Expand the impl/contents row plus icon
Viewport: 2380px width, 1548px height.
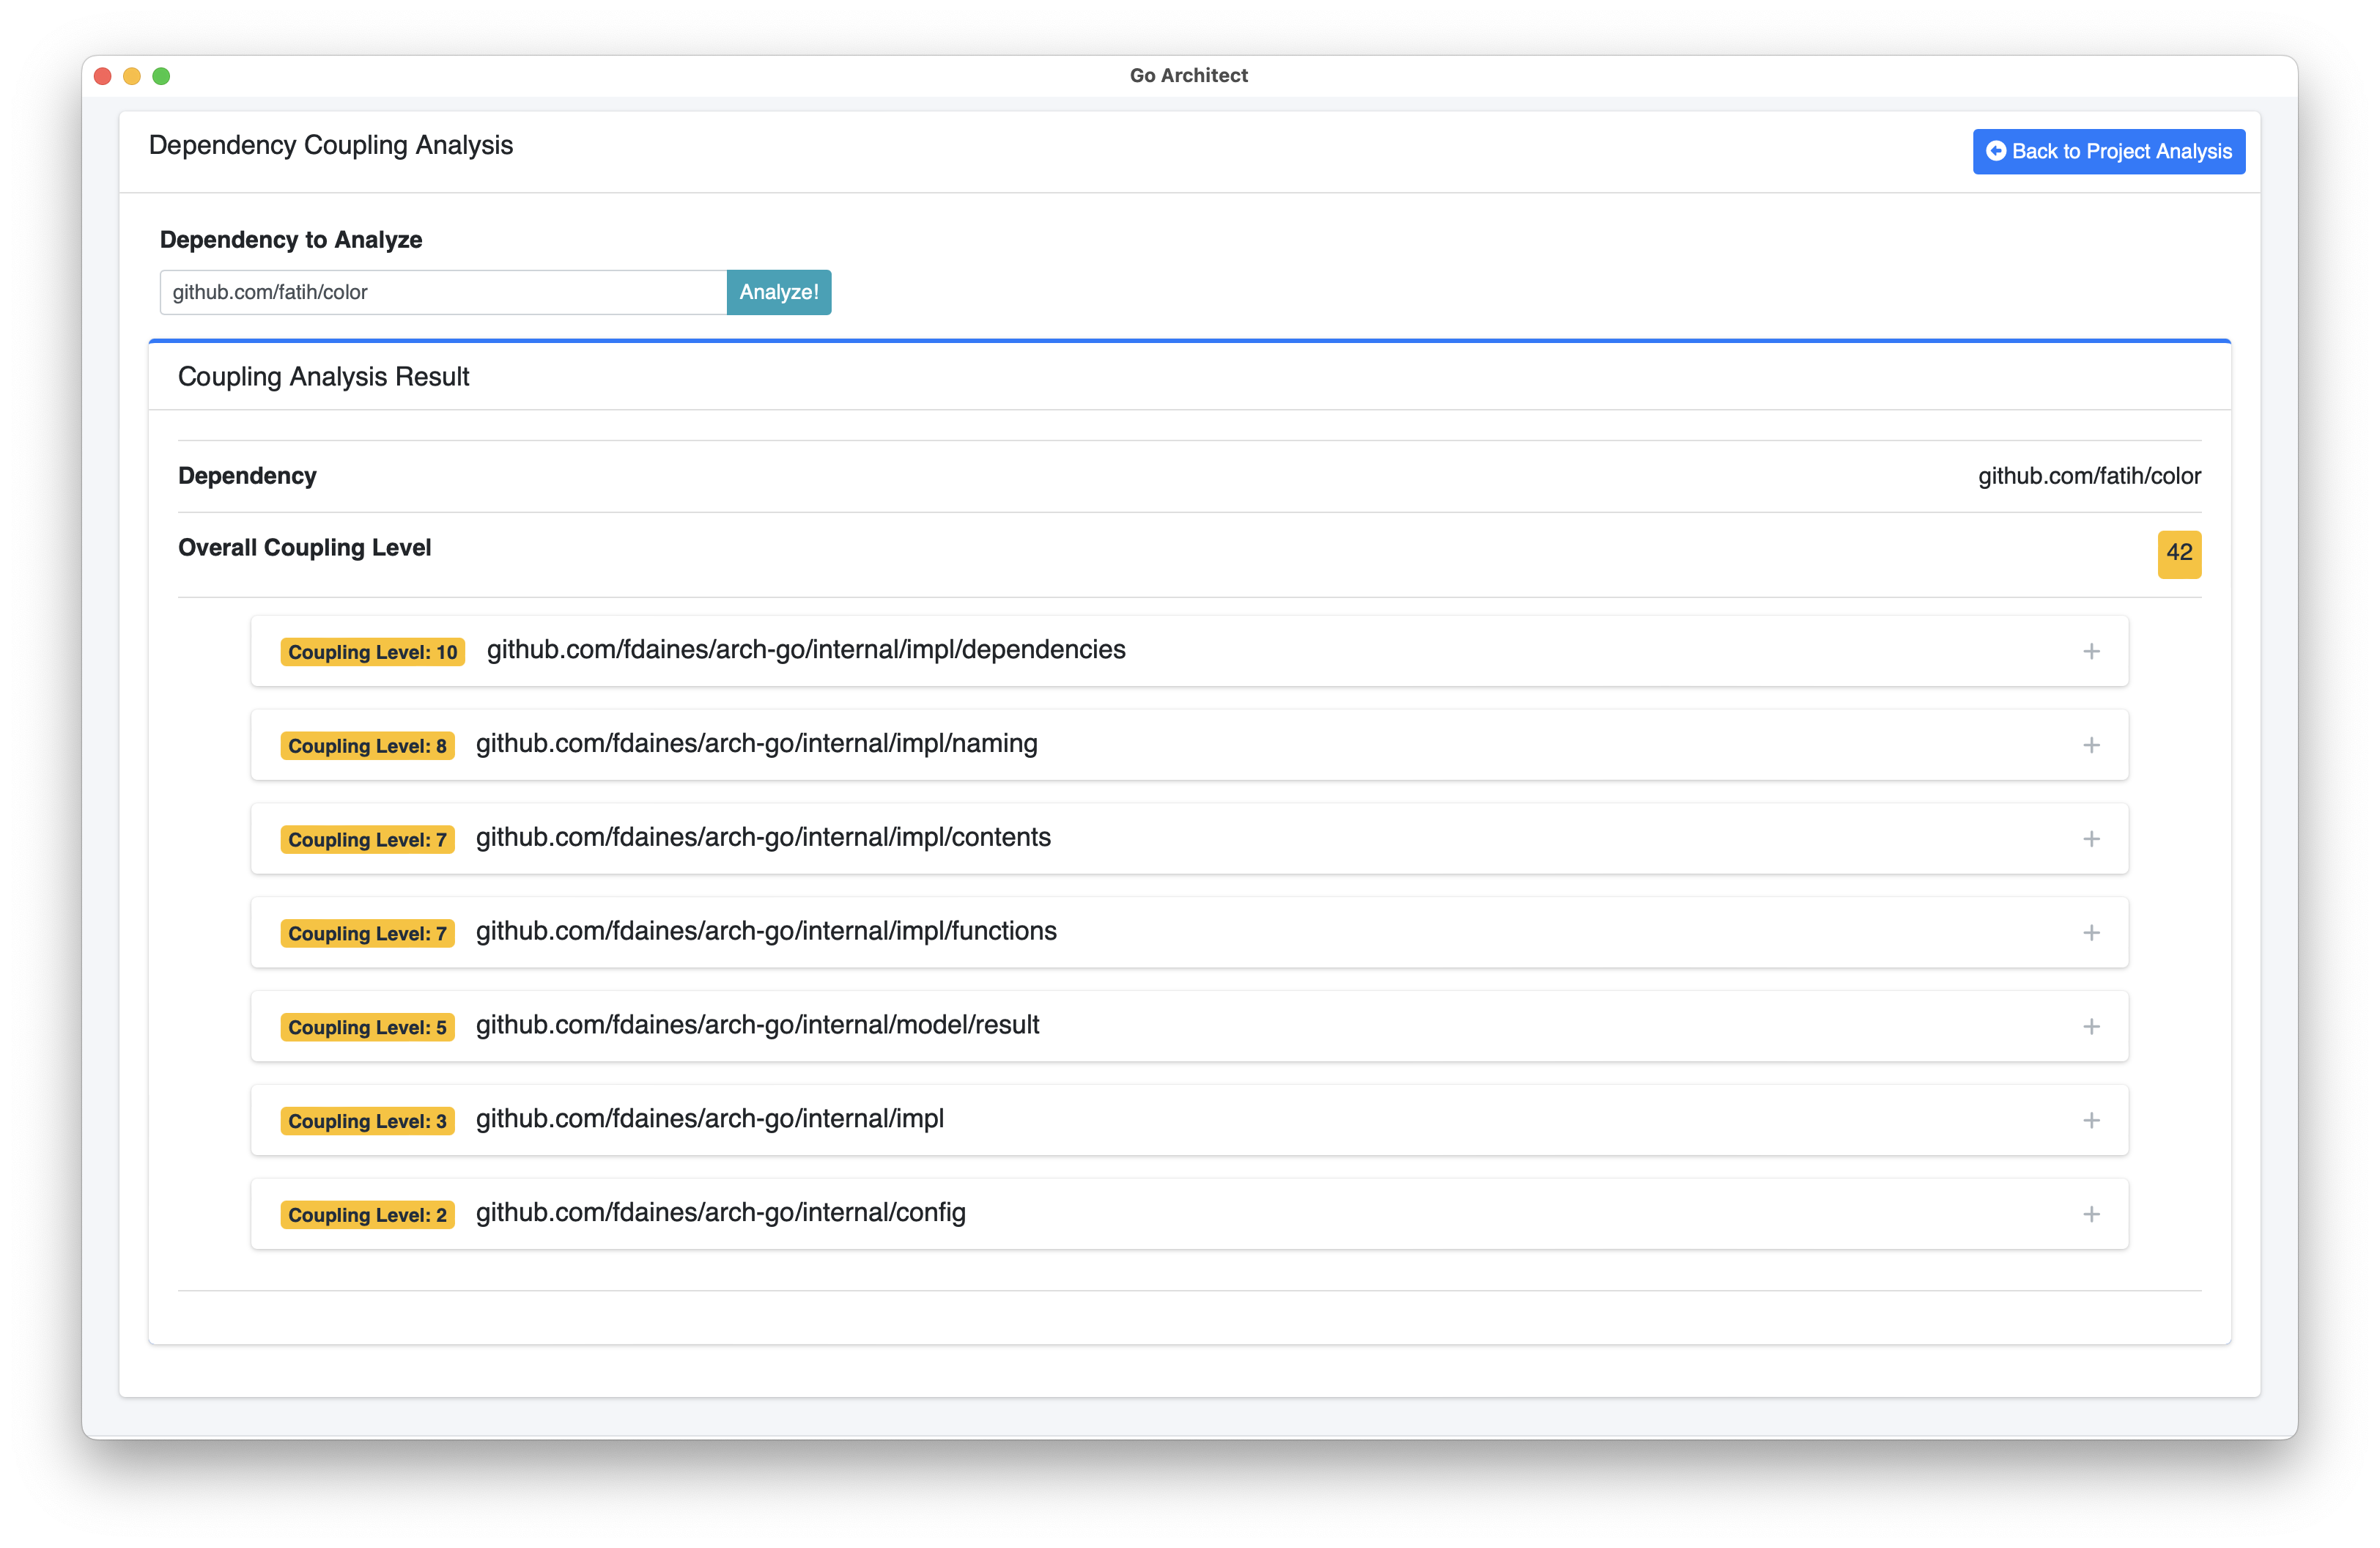(2090, 839)
